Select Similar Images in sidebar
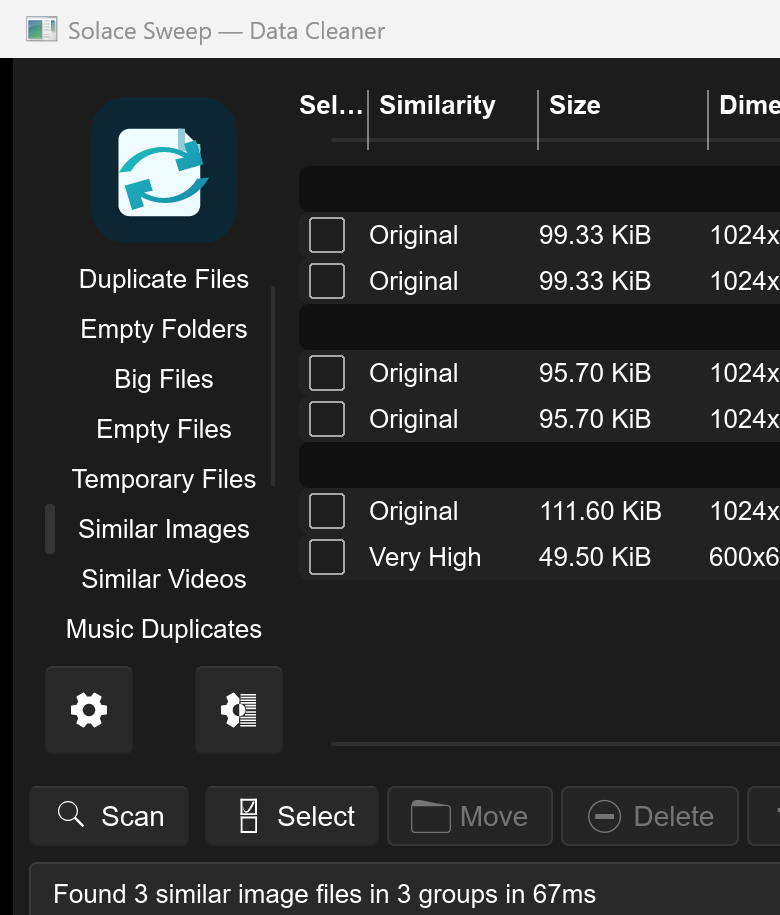 coord(164,529)
